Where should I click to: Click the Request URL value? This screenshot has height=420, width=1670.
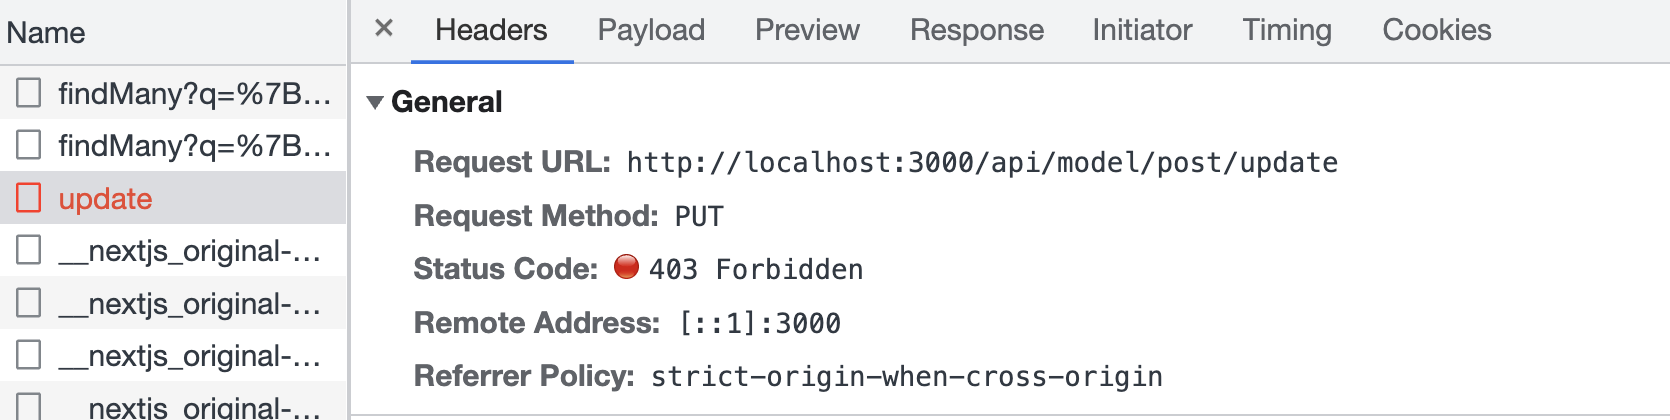tap(982, 163)
